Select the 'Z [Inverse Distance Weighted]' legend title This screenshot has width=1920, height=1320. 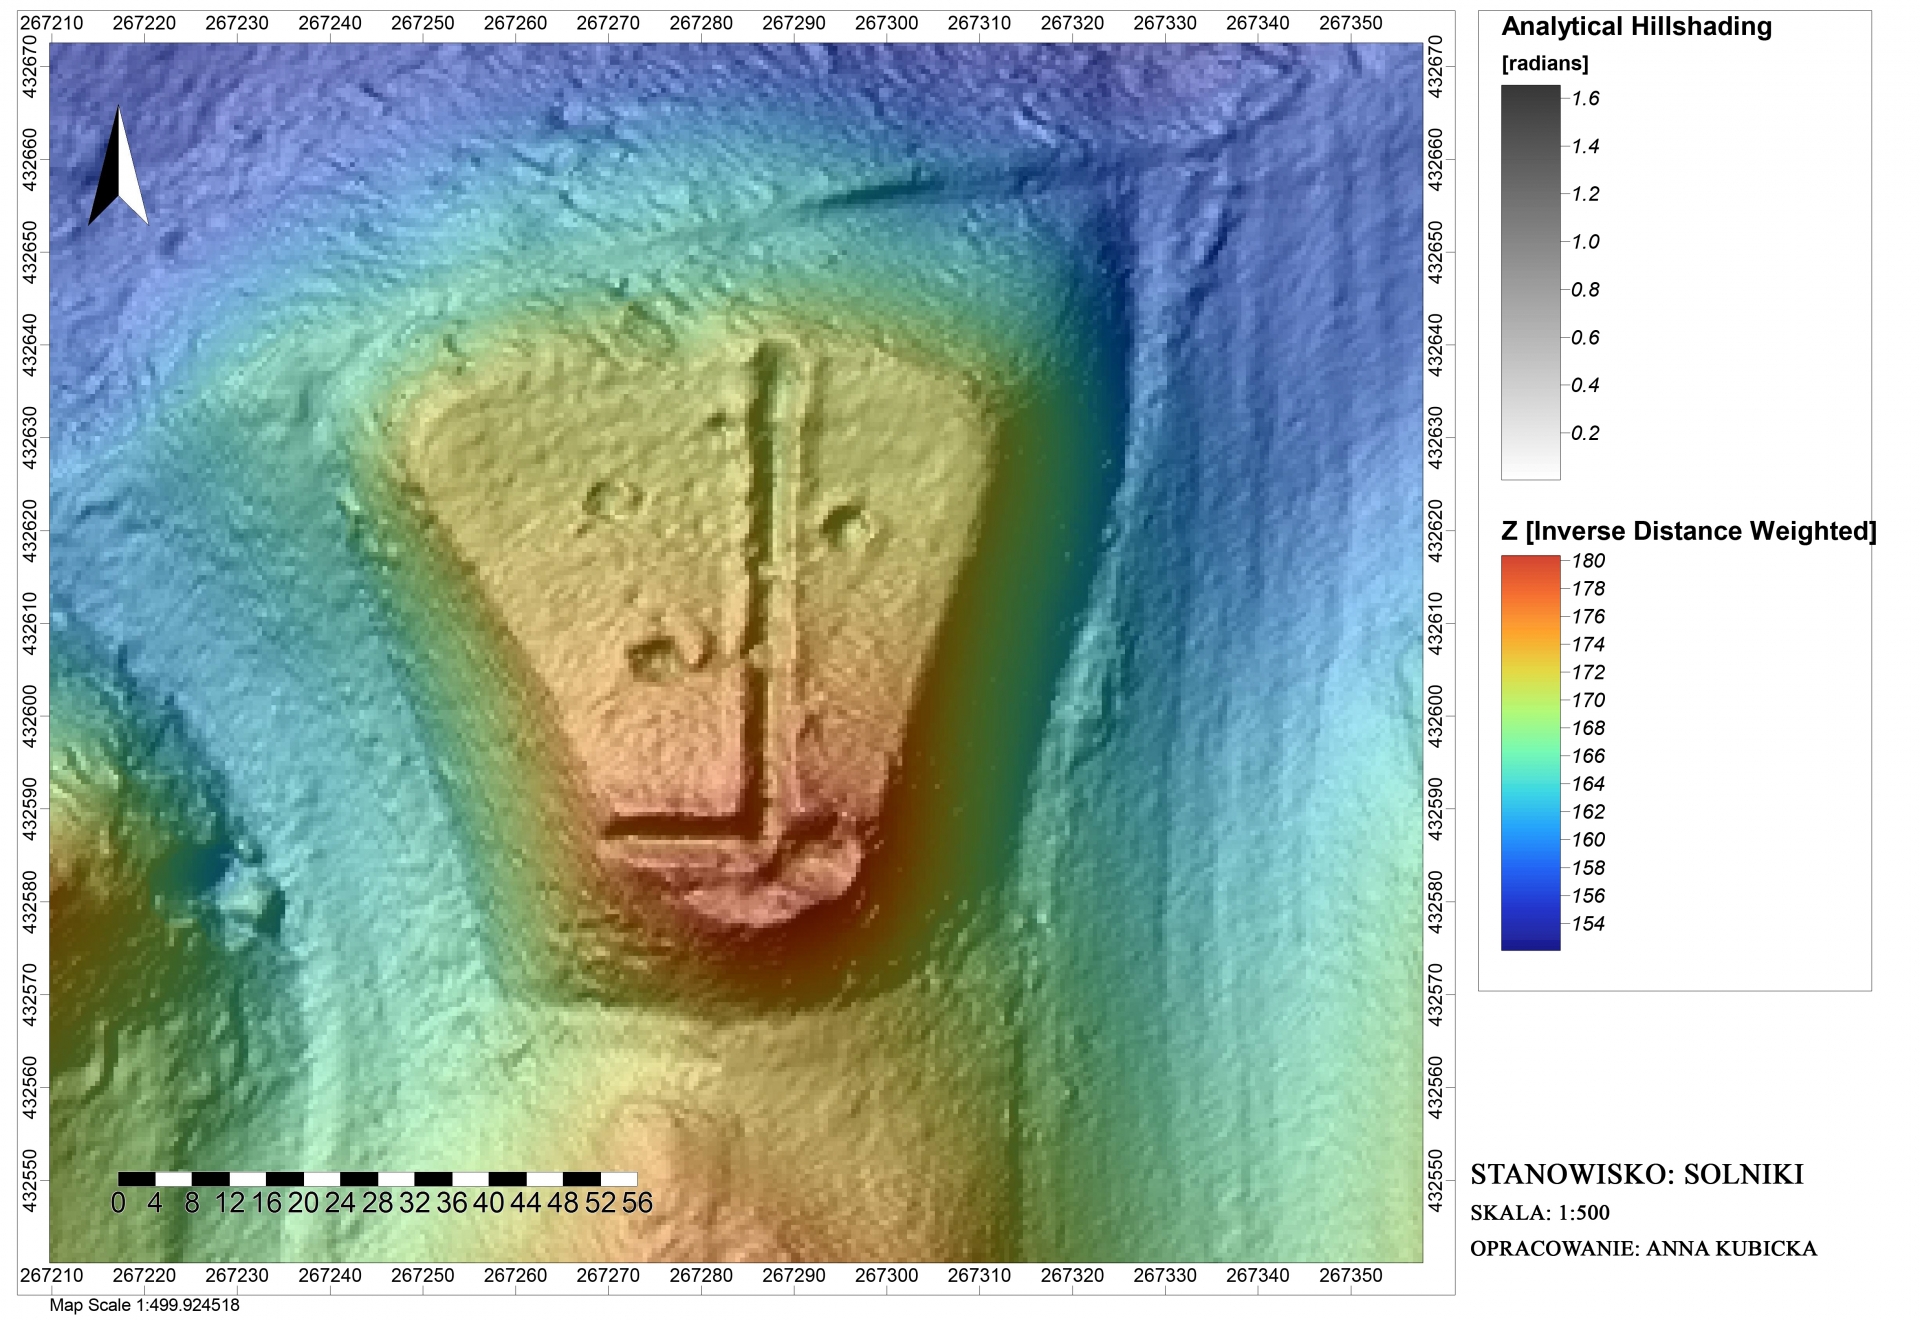[x=1688, y=531]
